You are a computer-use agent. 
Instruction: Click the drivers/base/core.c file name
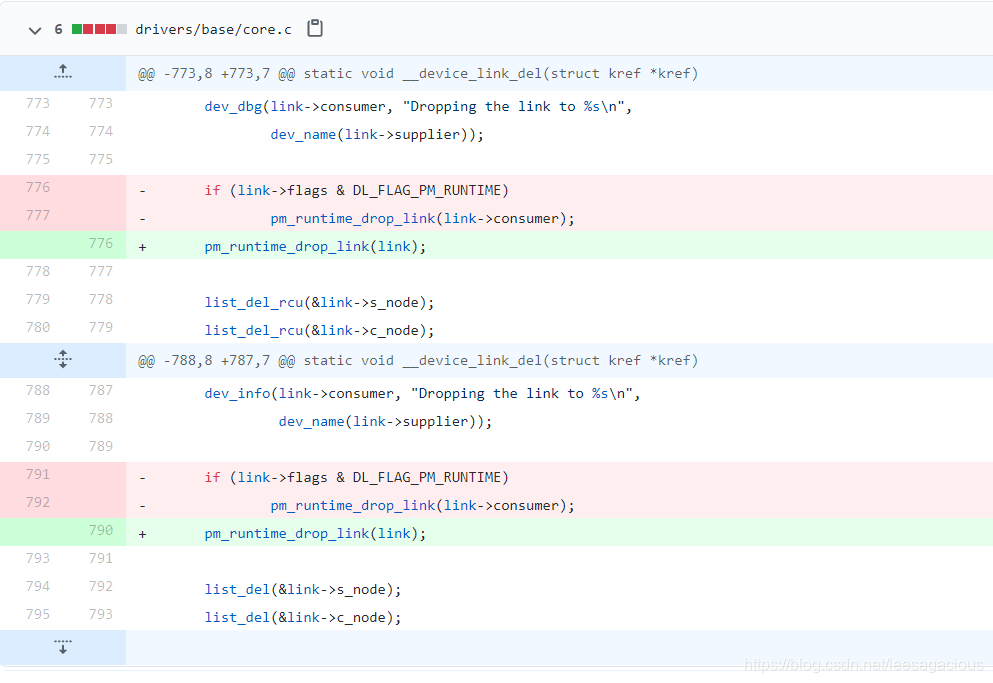(x=213, y=29)
